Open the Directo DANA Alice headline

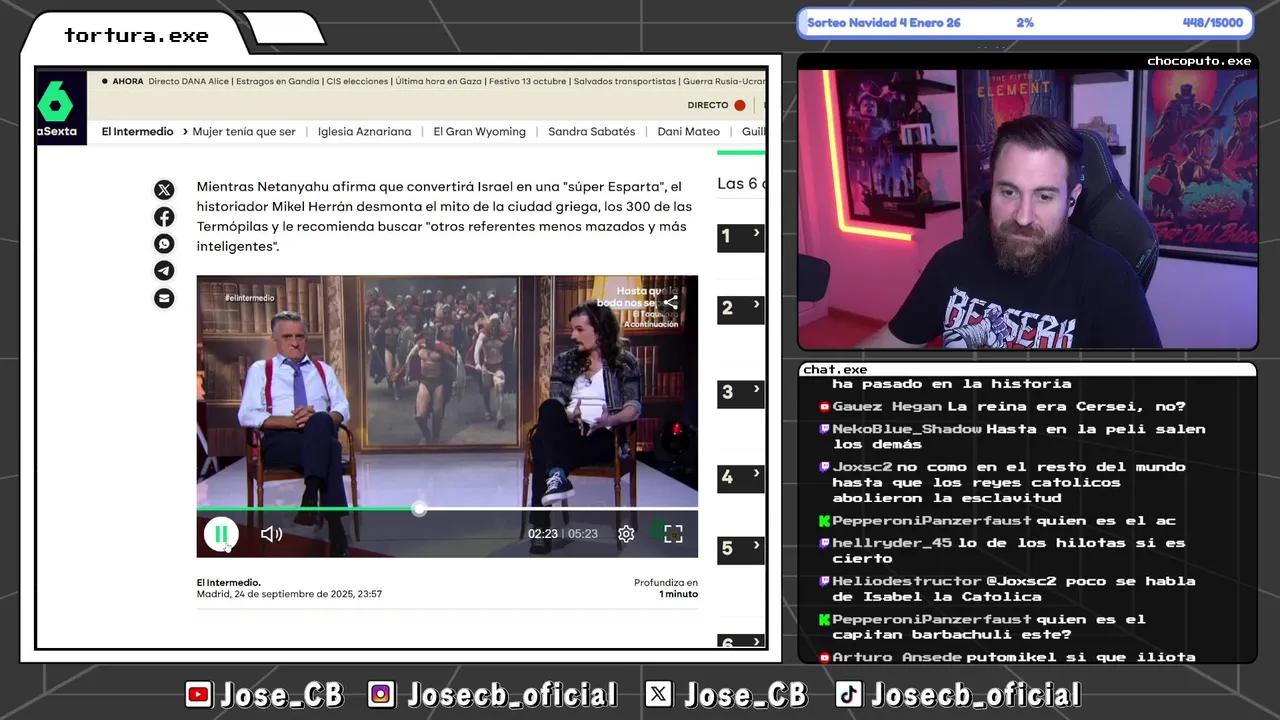pos(188,81)
